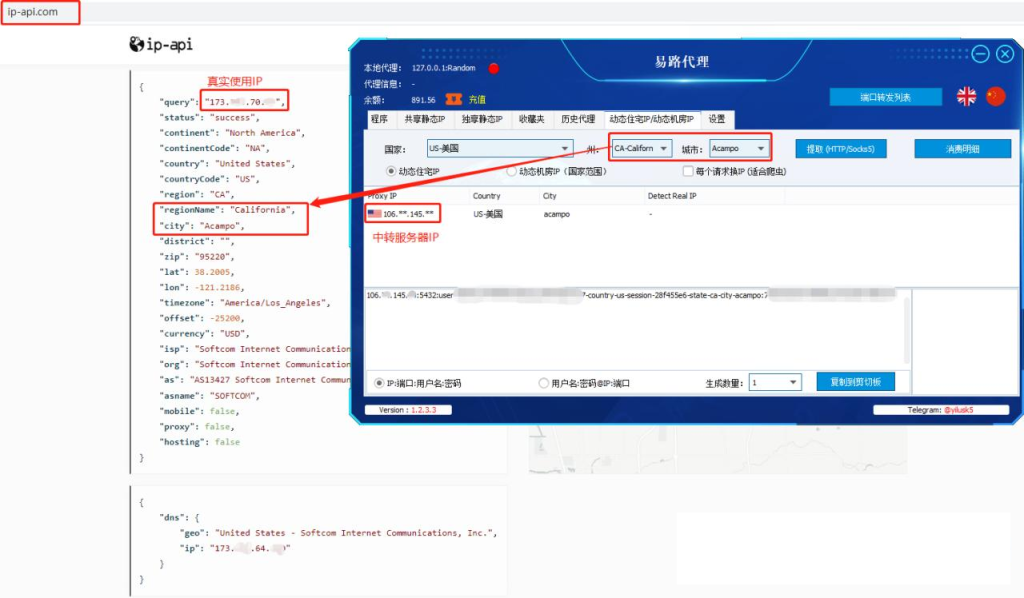Select the 动态机房IP (国家范围) radio option
This screenshot has width=1024, height=598.
point(511,171)
